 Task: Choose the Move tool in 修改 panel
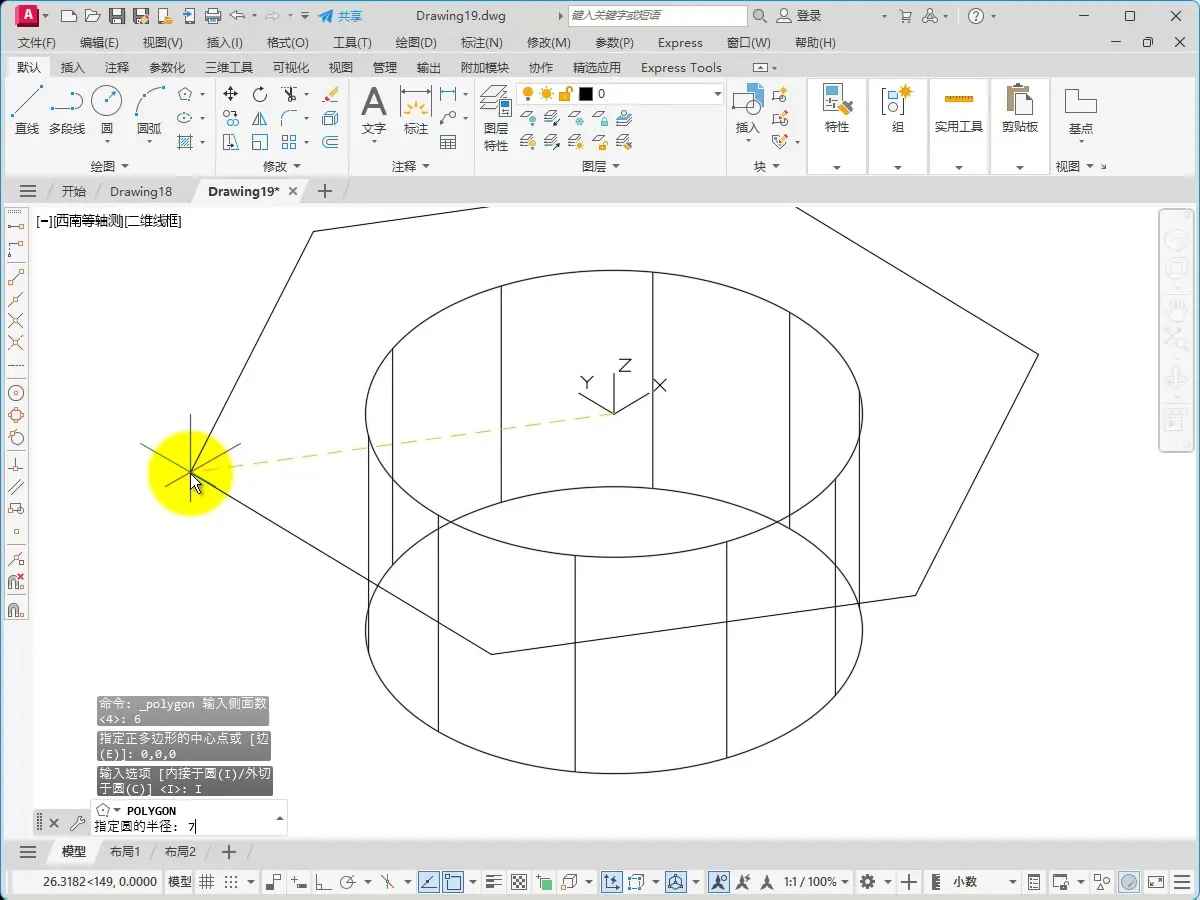(230, 94)
